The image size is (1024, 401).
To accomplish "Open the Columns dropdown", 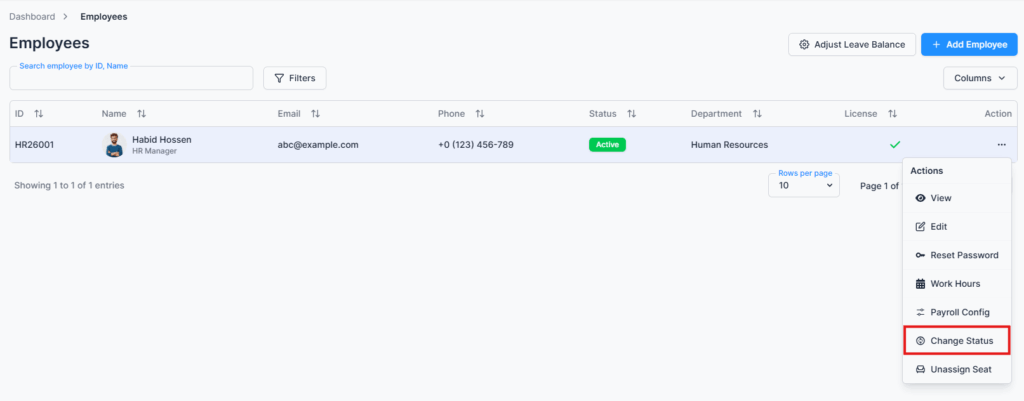I will (979, 78).
